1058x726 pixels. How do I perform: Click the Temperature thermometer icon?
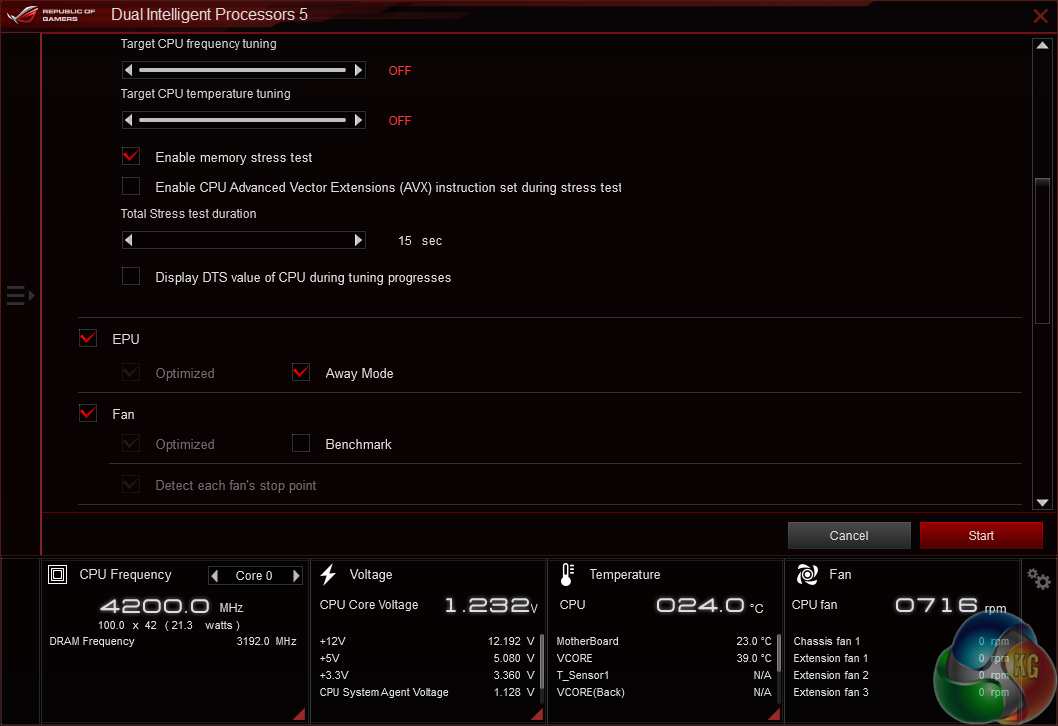(x=567, y=574)
